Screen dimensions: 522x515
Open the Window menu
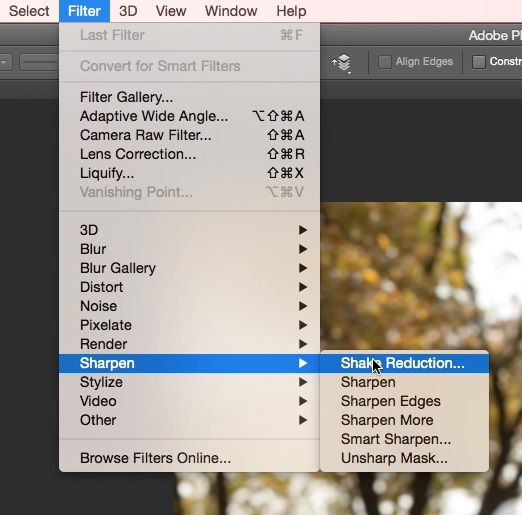click(231, 11)
